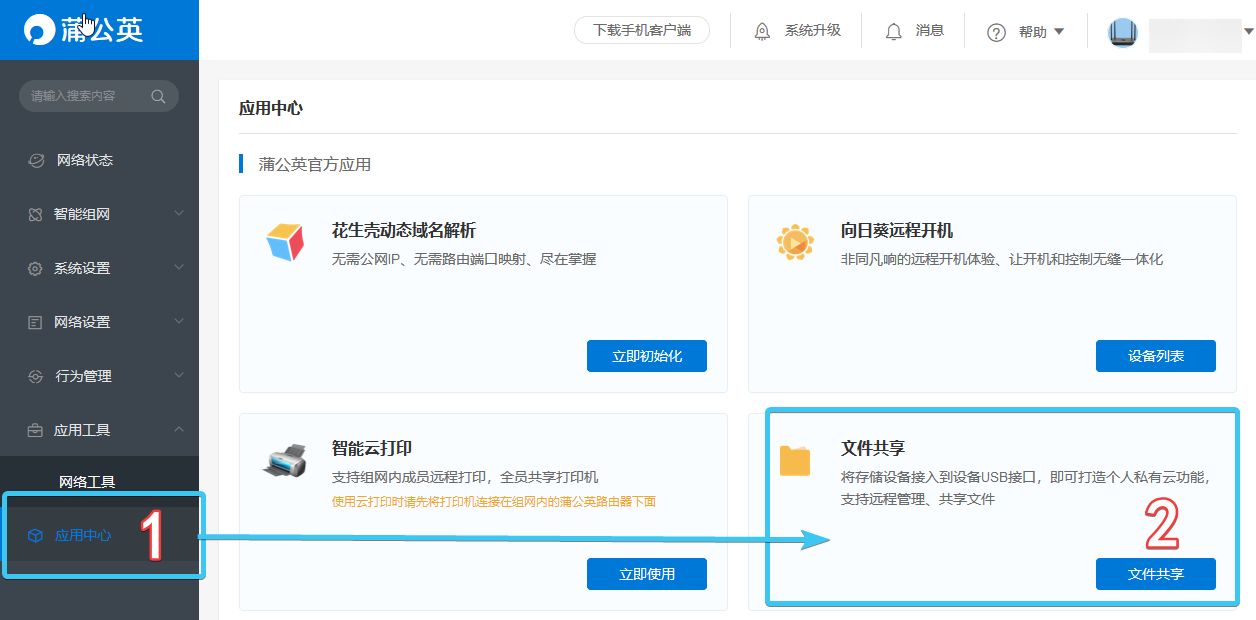Select 网络工具 submenu item
Screen dimensions: 1256x620
pos(87,482)
